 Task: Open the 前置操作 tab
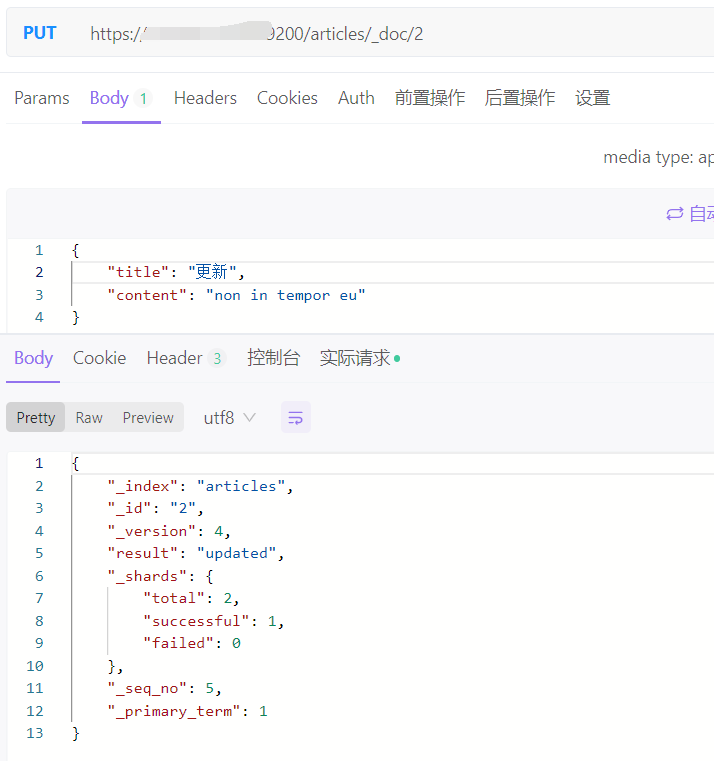(x=430, y=98)
